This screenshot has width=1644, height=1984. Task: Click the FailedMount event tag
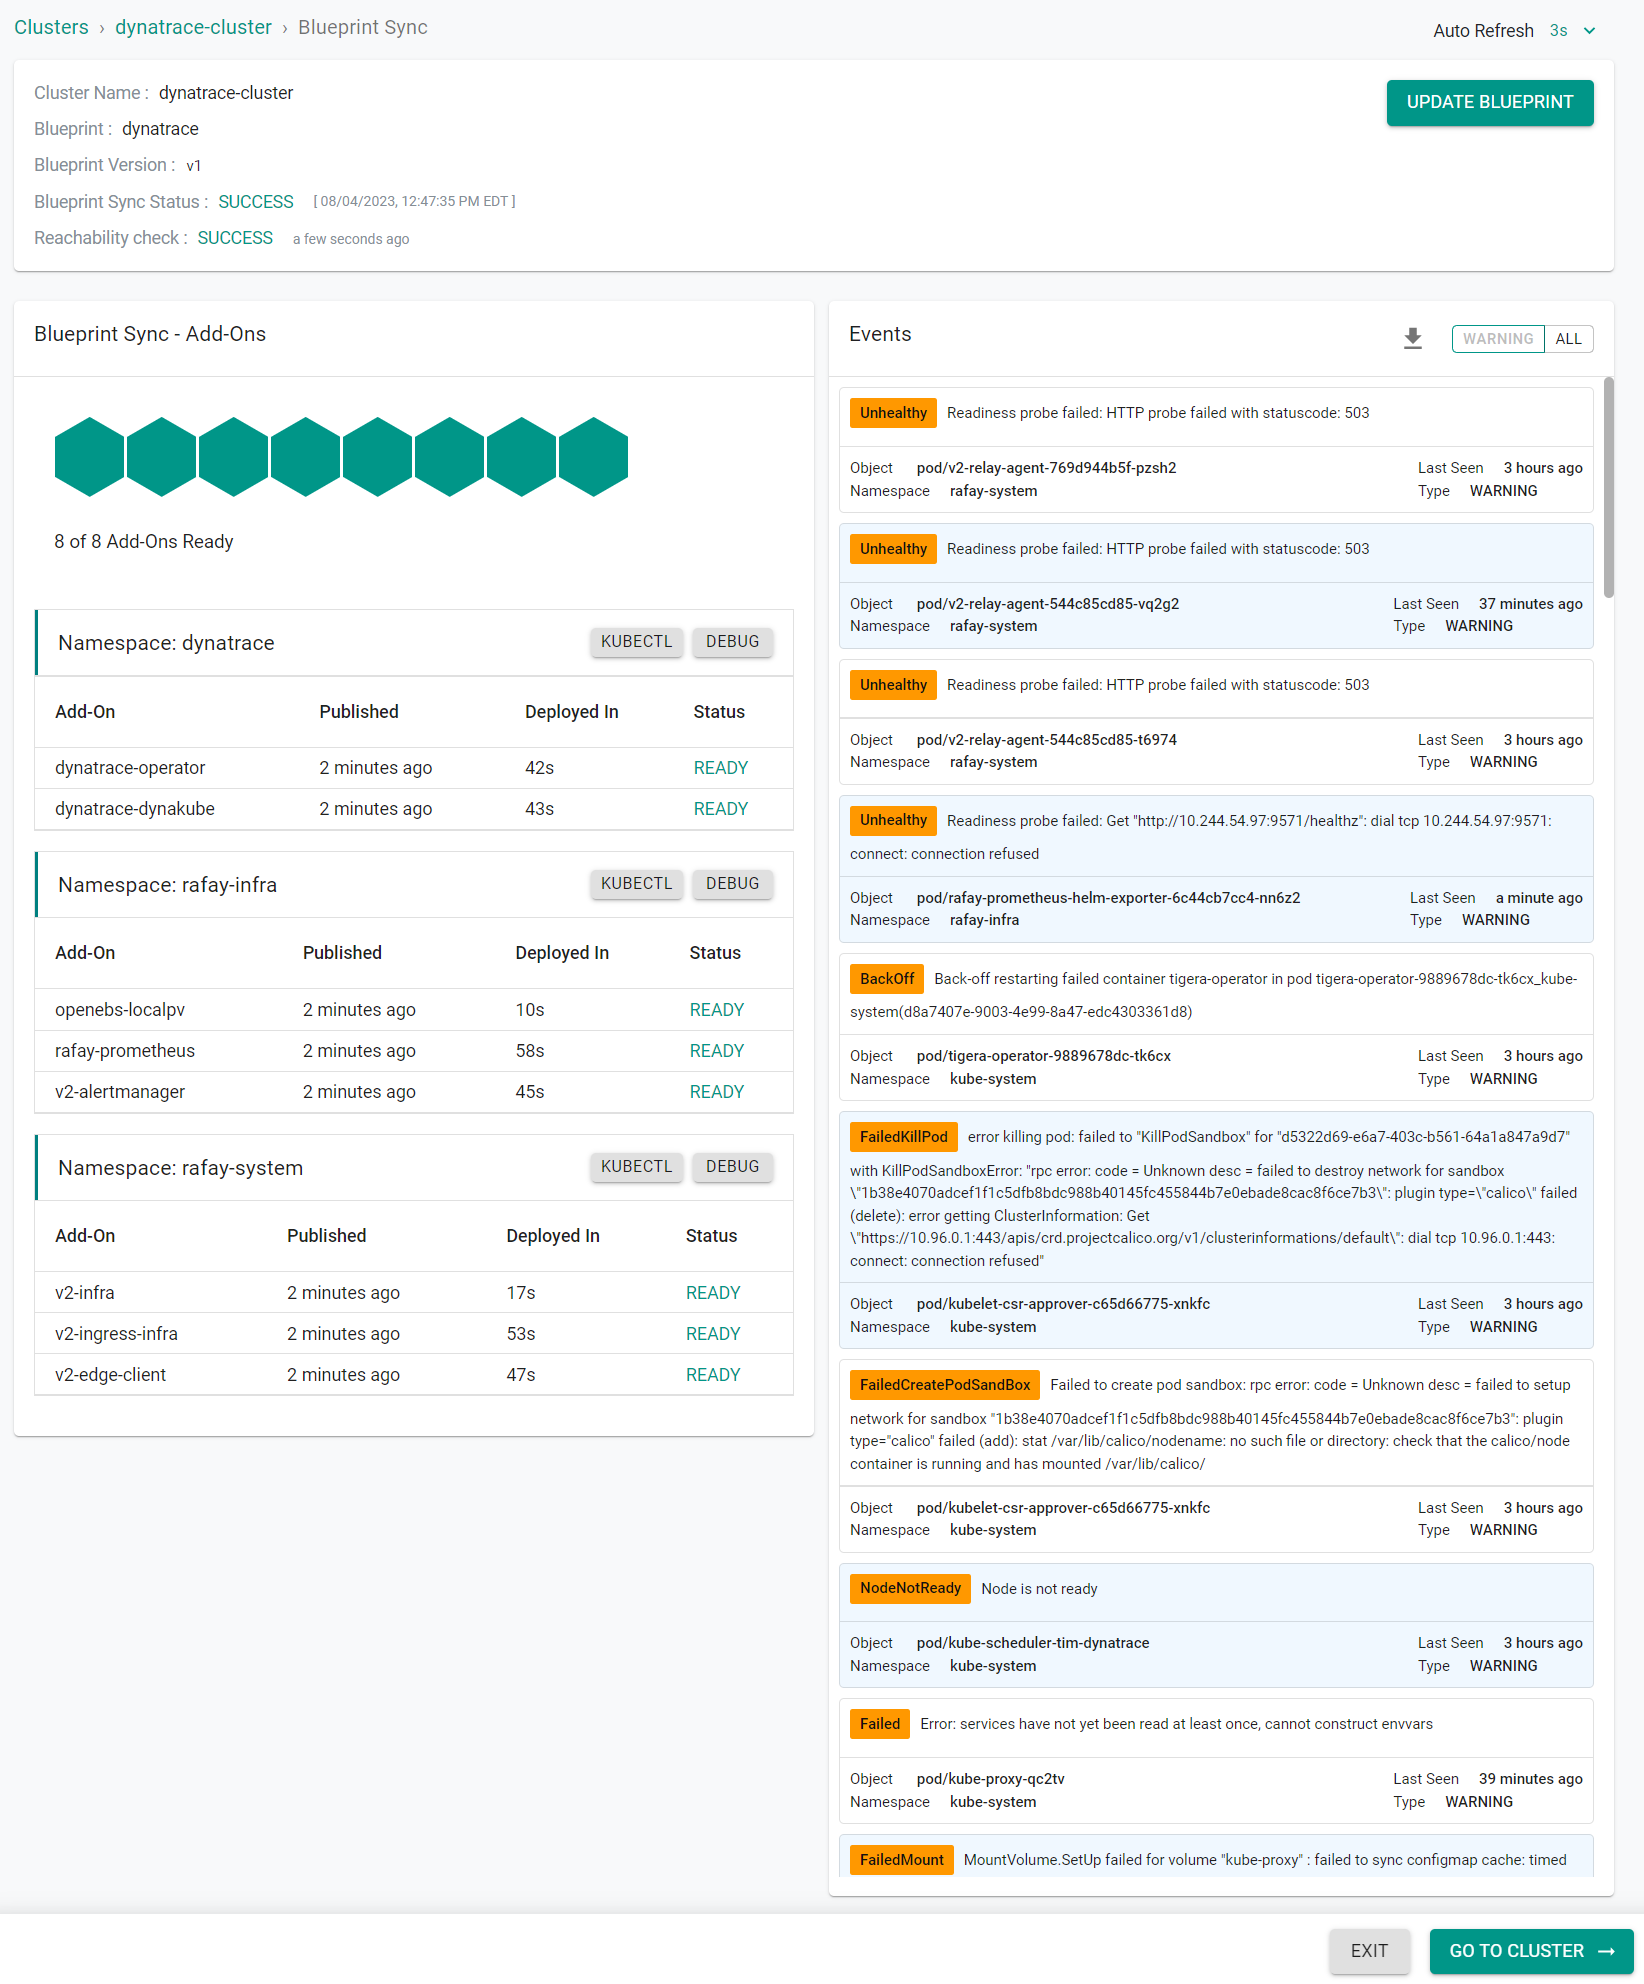901,1860
